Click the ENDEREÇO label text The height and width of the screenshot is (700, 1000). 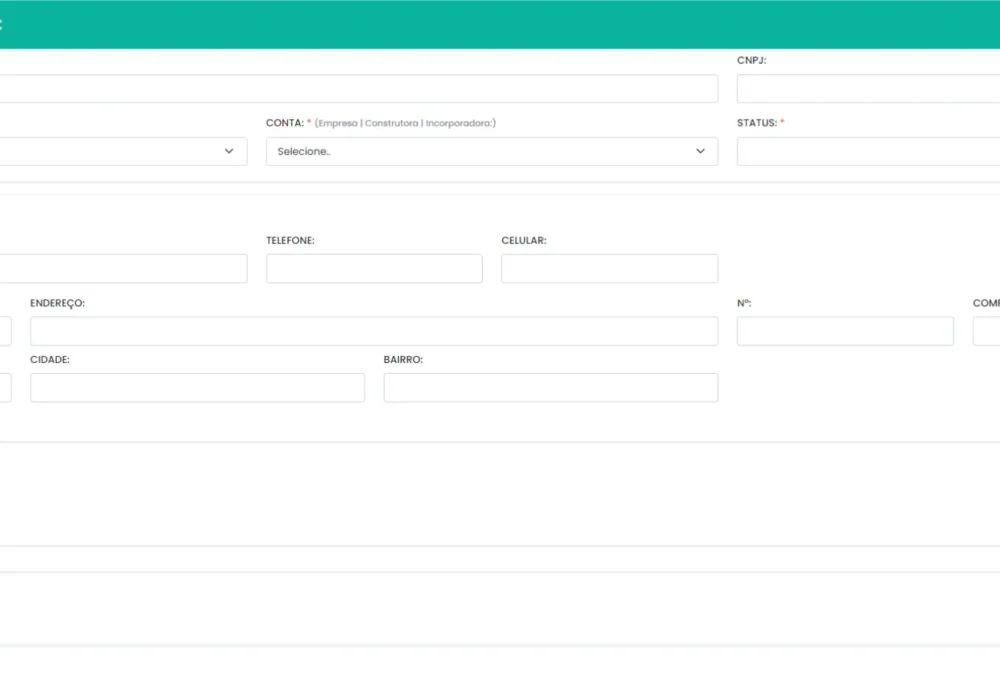tap(57, 302)
